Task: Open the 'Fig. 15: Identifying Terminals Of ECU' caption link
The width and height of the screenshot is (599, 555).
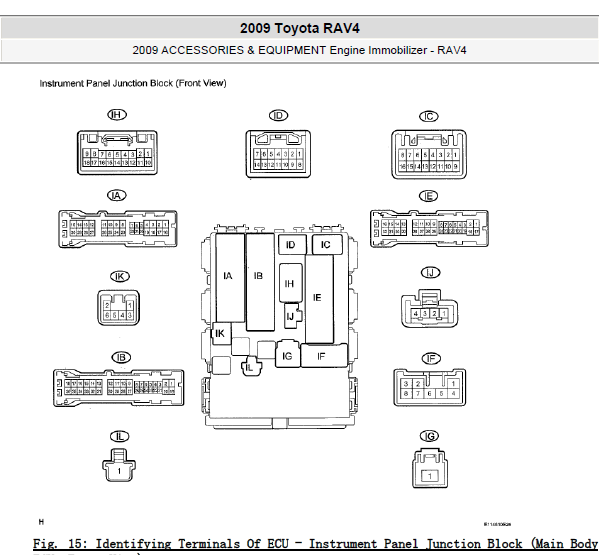Action: [x=316, y=544]
